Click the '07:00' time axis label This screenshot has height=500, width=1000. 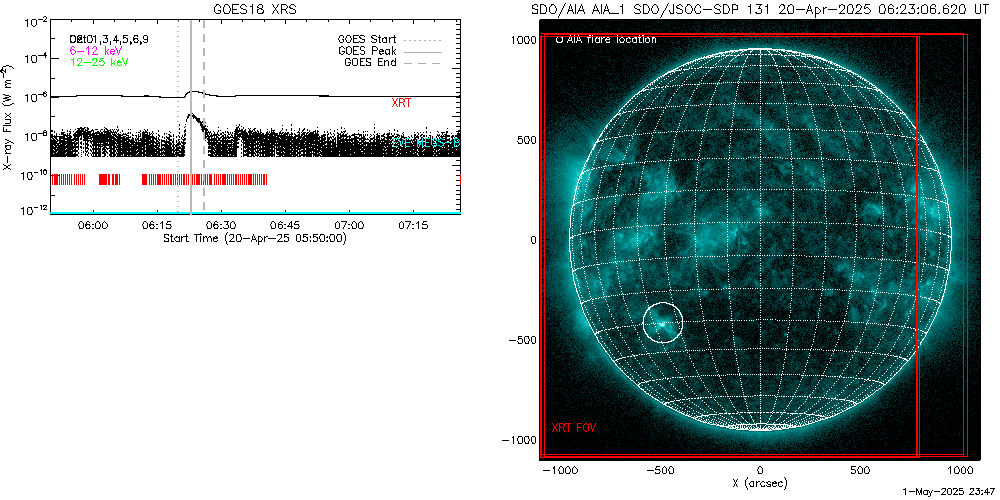350,226
